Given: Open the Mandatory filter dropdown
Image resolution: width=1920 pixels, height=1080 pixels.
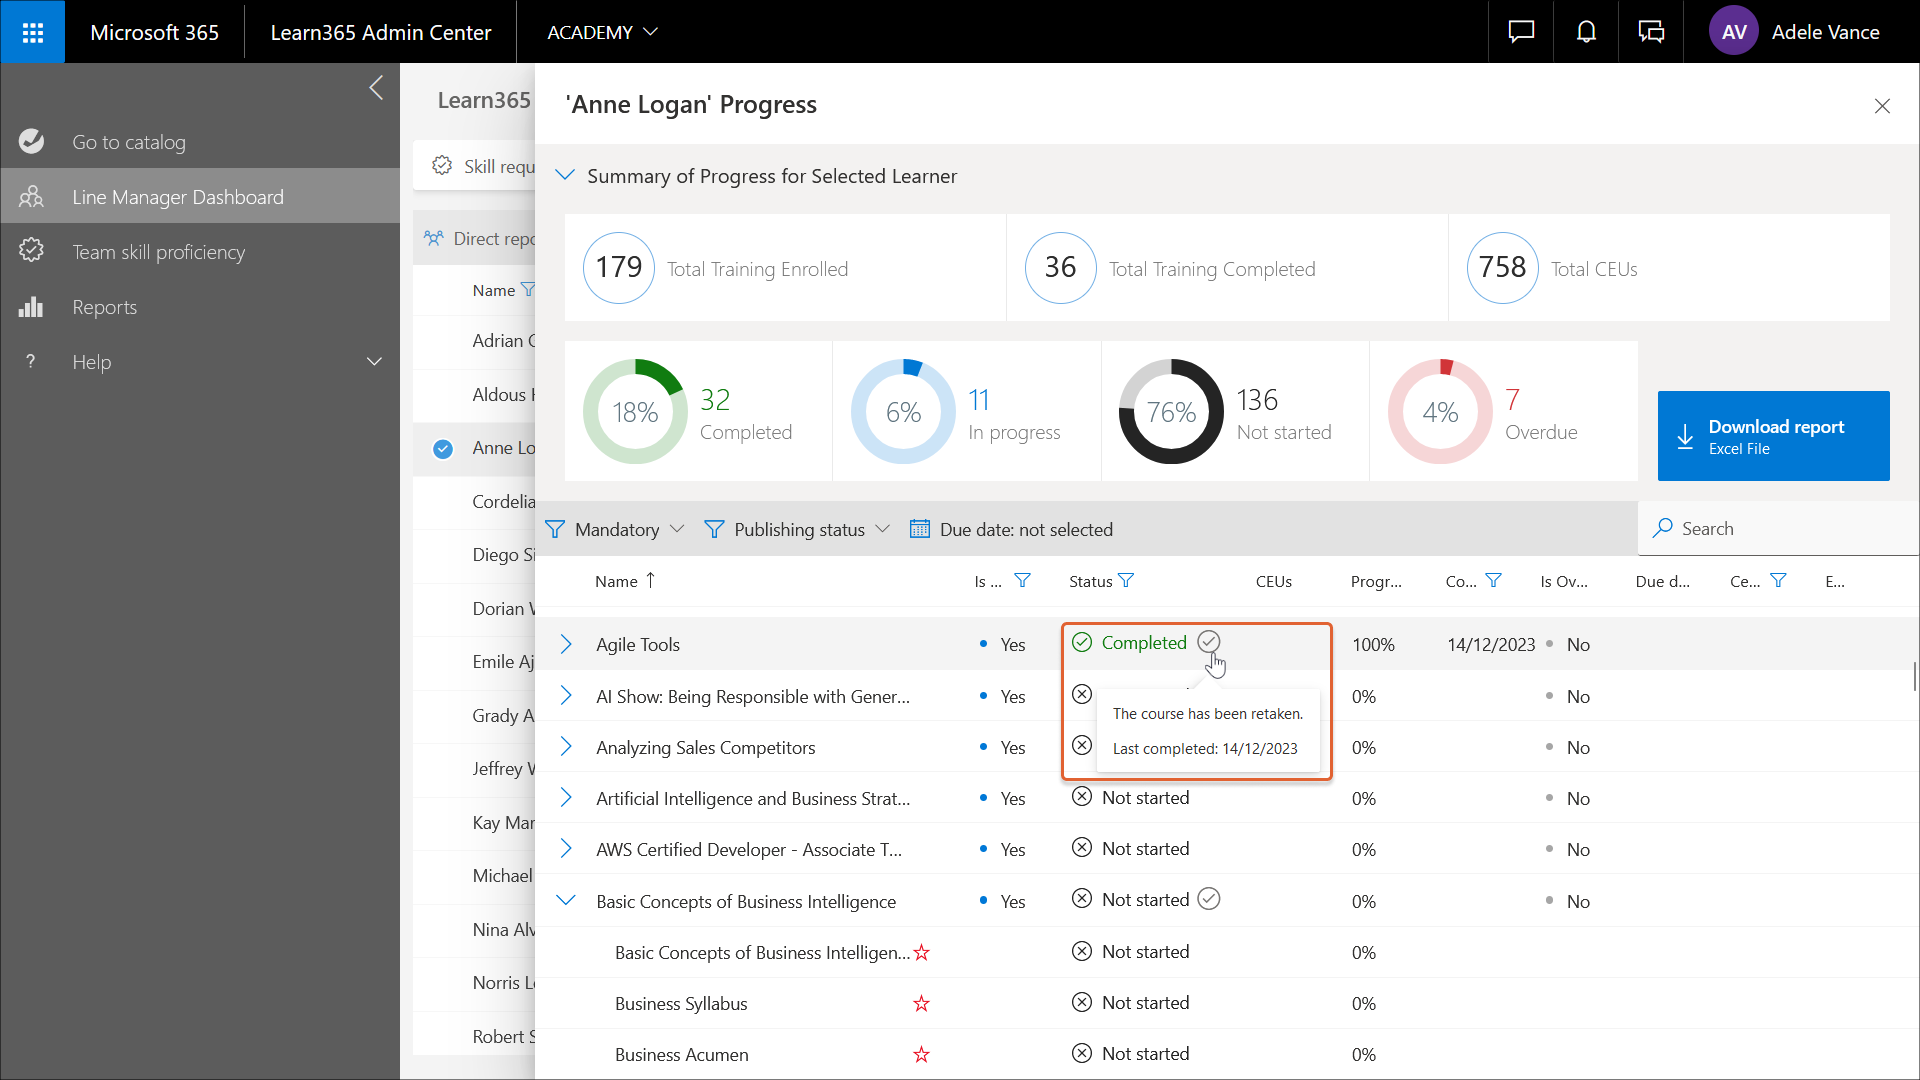Looking at the screenshot, I should click(x=615, y=529).
